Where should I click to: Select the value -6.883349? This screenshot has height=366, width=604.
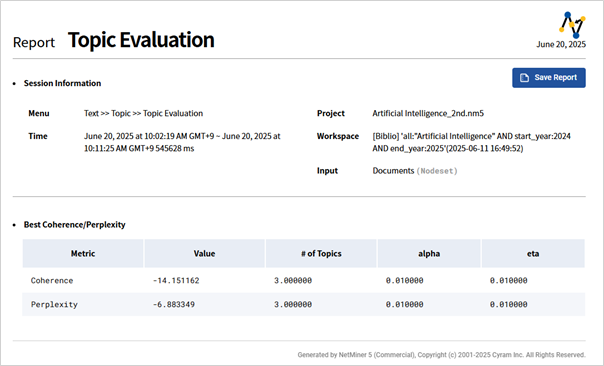pyautogui.click(x=174, y=304)
